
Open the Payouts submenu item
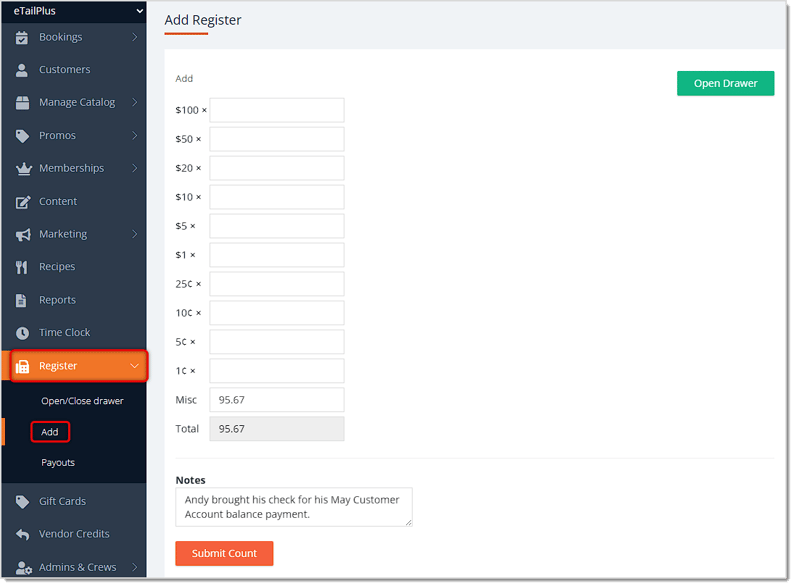point(58,463)
